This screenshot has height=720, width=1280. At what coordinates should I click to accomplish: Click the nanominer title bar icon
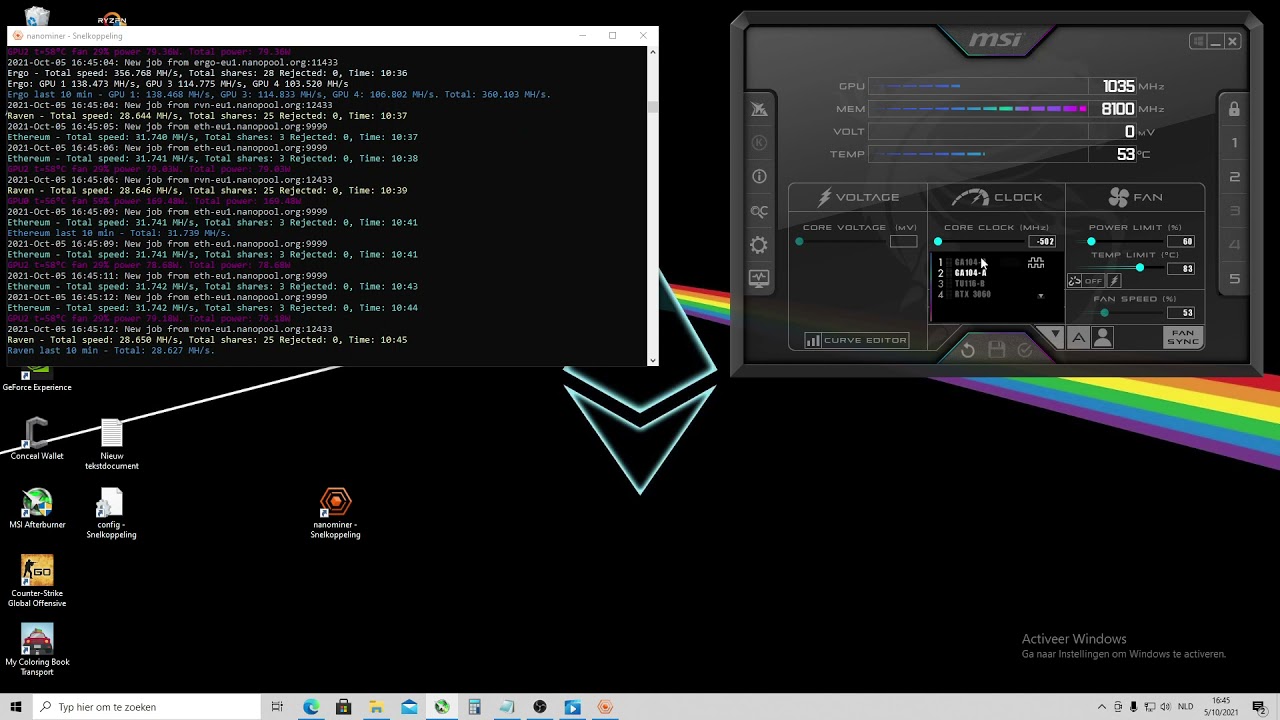(17, 36)
